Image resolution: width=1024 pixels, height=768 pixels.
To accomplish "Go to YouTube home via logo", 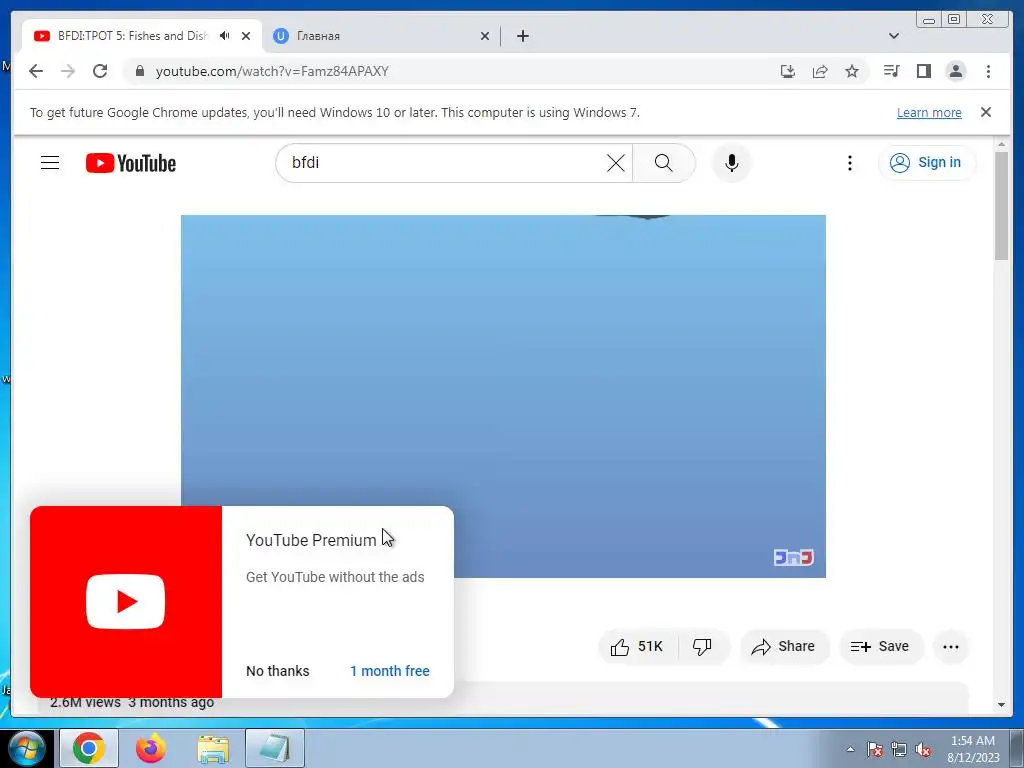I will click(131, 163).
